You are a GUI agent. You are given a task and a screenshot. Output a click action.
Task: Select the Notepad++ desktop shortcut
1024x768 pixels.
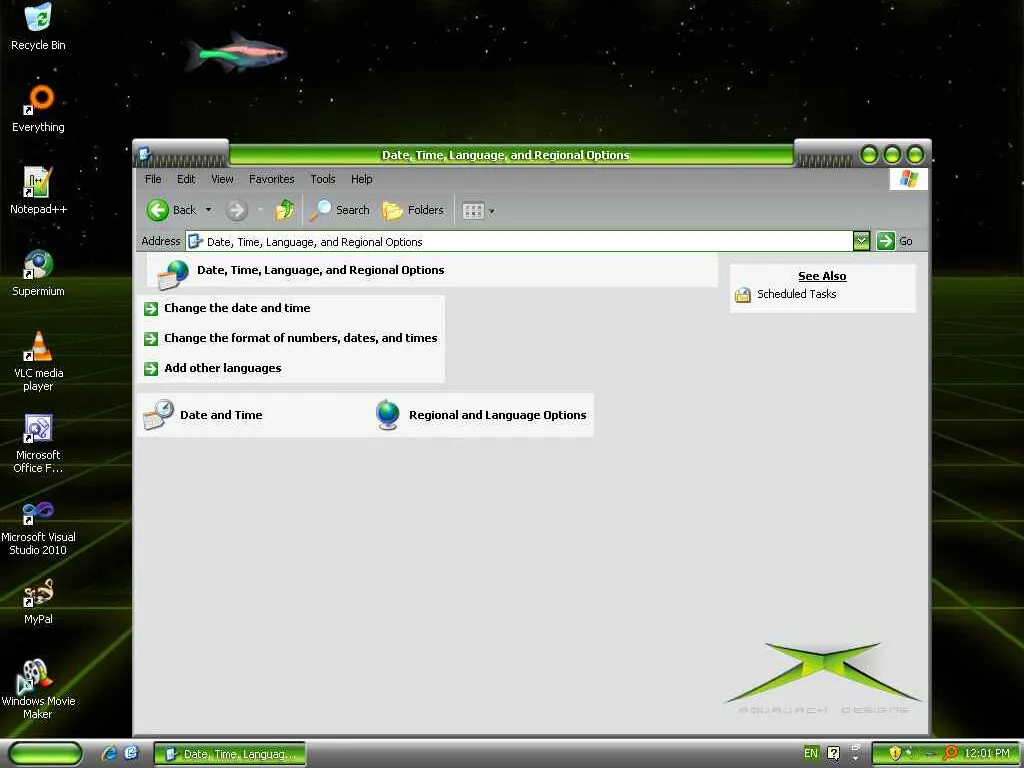pyautogui.click(x=38, y=191)
